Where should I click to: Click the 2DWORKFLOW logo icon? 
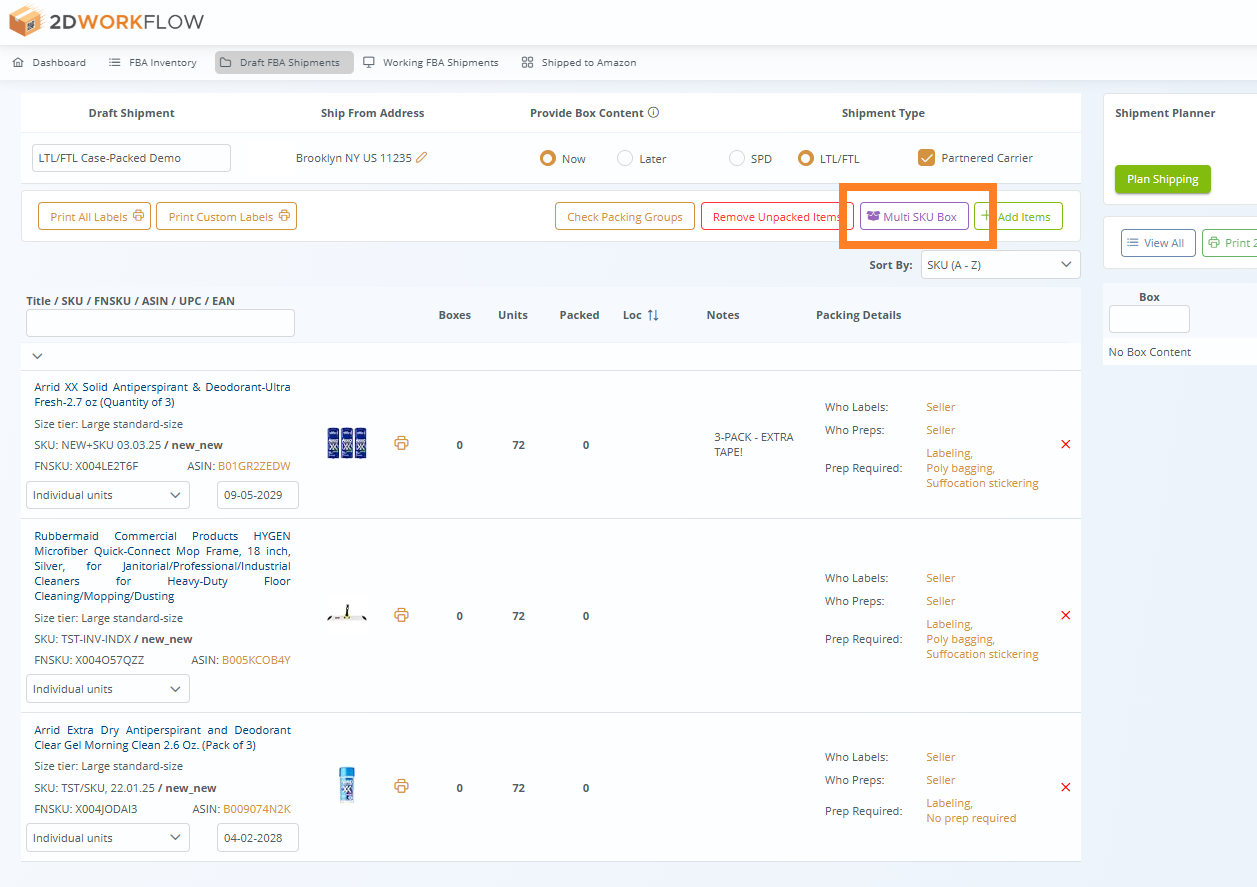pos(25,20)
